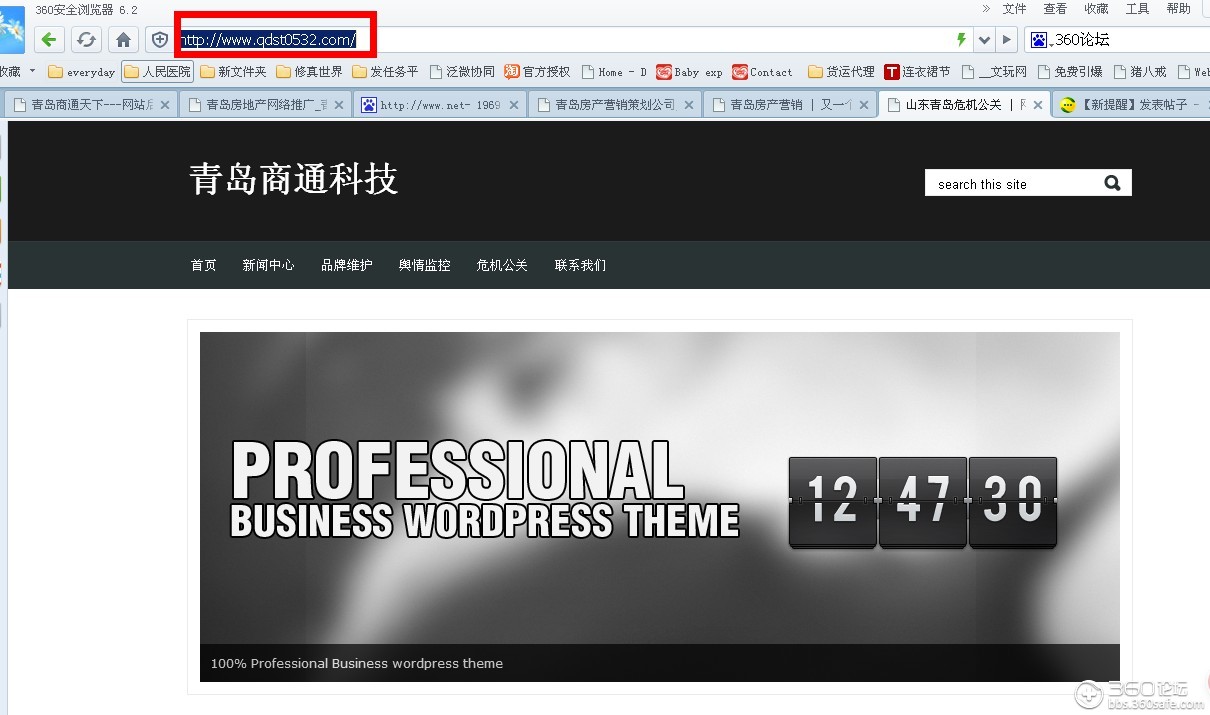Open 品牌维护 in the site navigation
This screenshot has width=1210, height=715.
pos(346,265)
